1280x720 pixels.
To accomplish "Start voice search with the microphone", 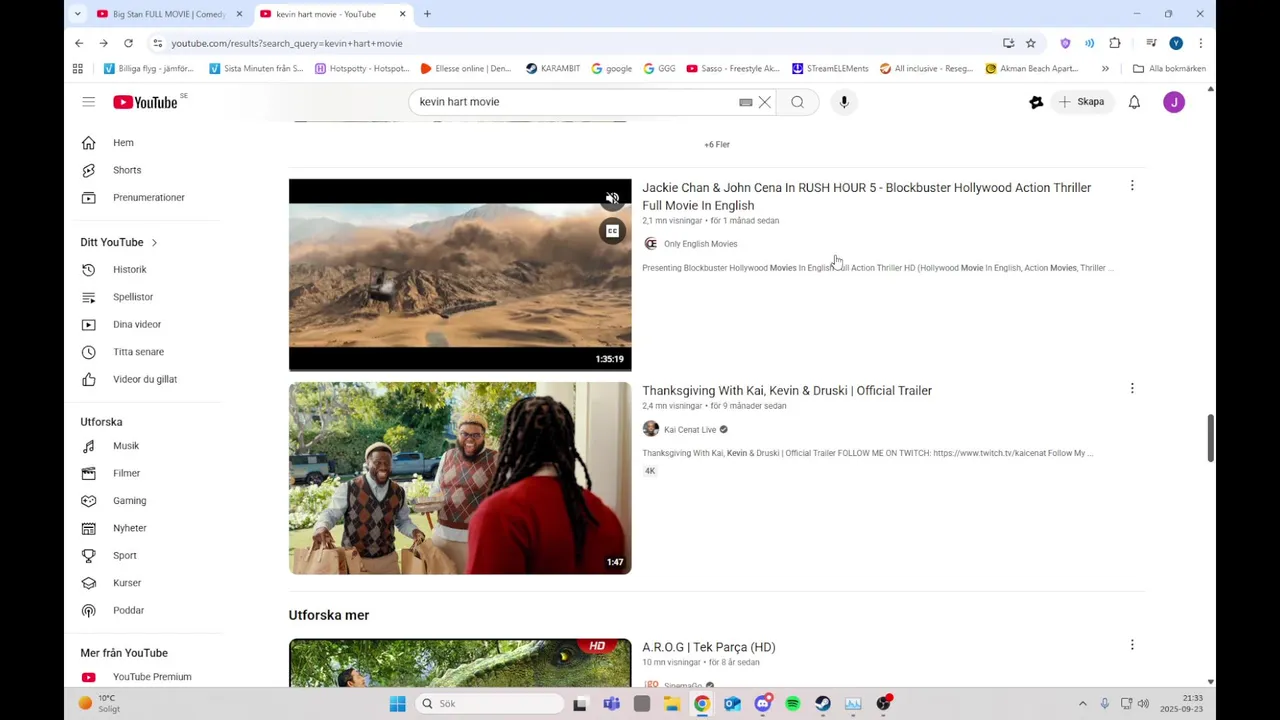I will point(844,102).
